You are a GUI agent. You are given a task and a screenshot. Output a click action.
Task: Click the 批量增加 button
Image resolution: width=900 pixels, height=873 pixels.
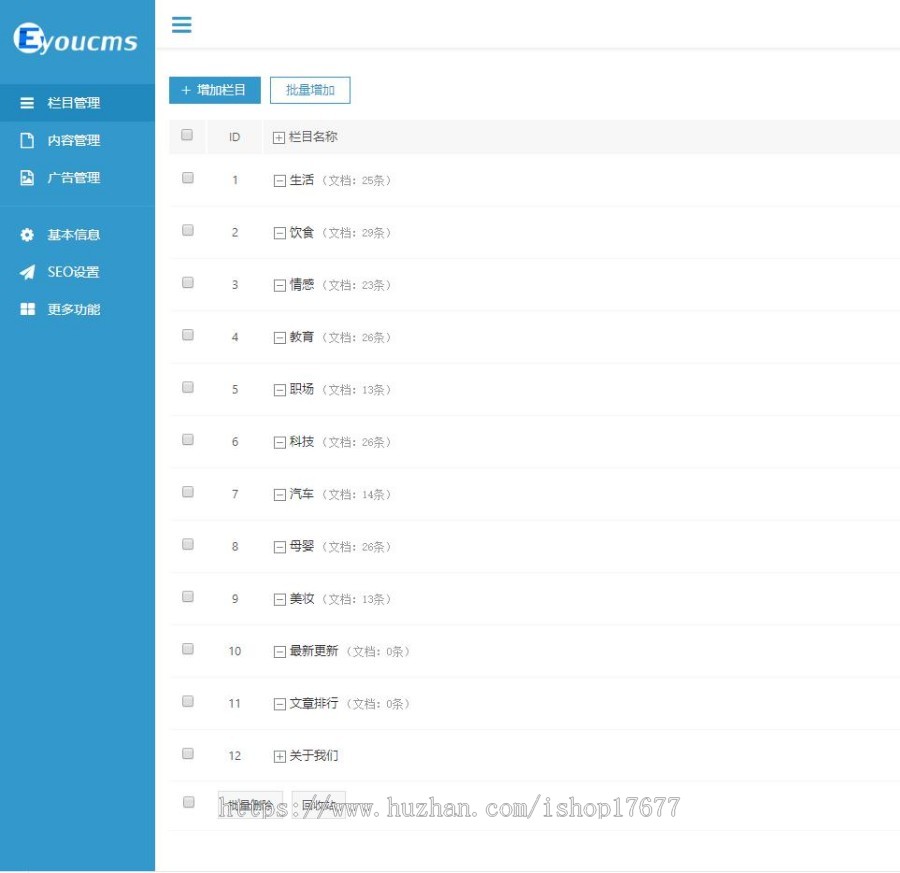tap(310, 90)
